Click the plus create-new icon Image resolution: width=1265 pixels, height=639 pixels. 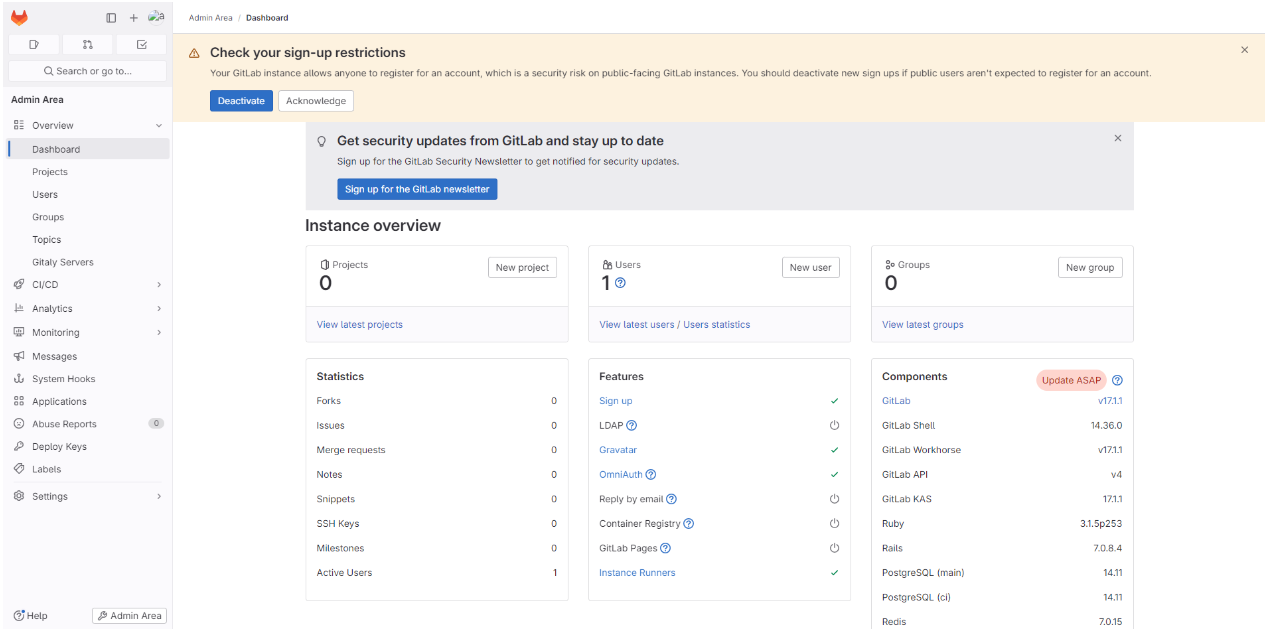tap(134, 18)
